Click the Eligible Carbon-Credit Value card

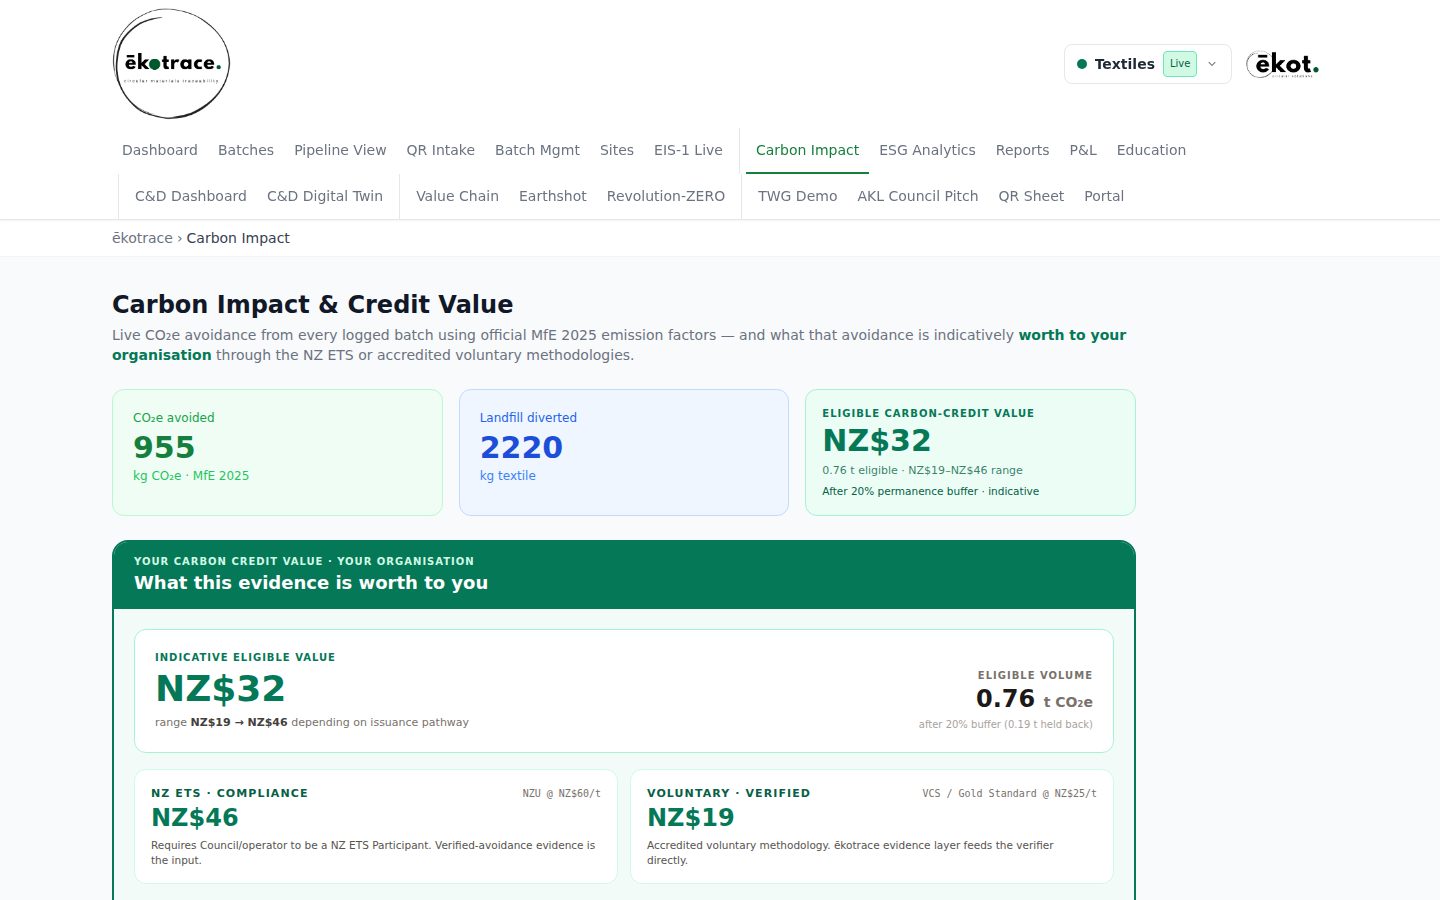coord(970,452)
